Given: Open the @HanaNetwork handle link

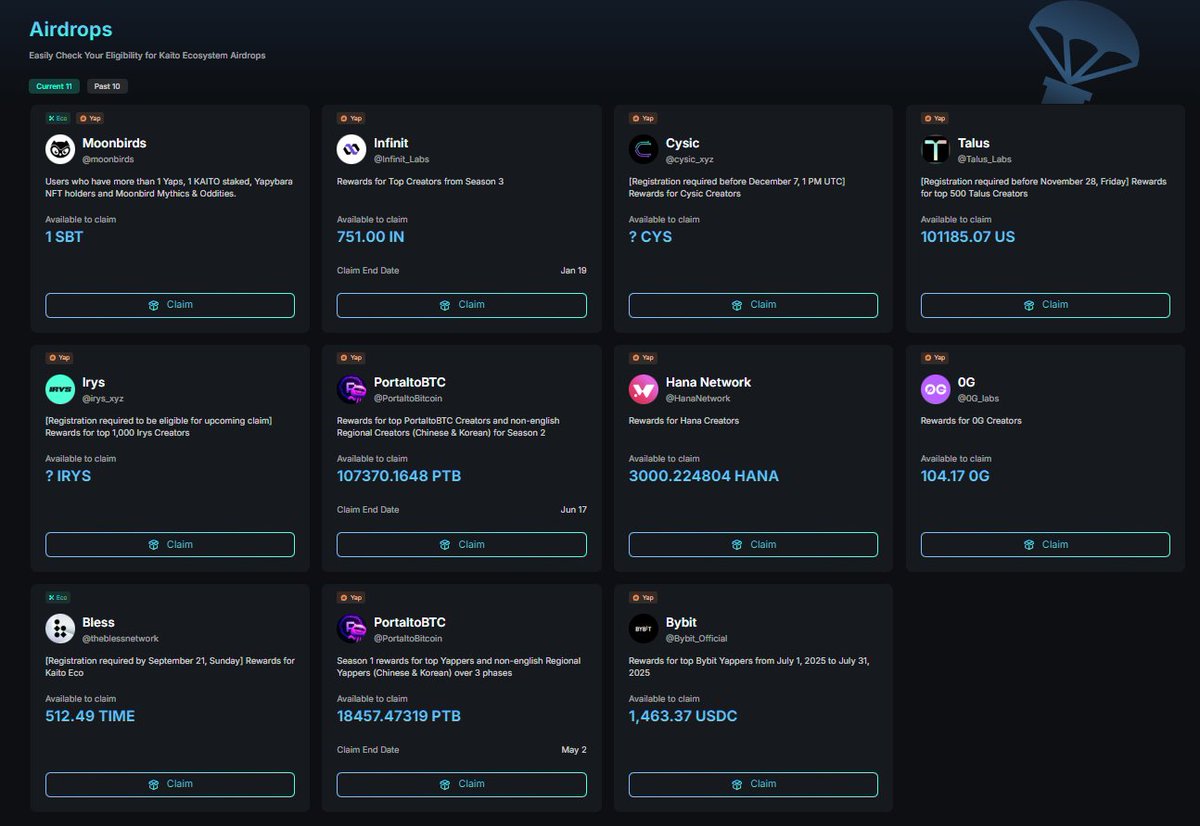Looking at the screenshot, I should (x=697, y=398).
